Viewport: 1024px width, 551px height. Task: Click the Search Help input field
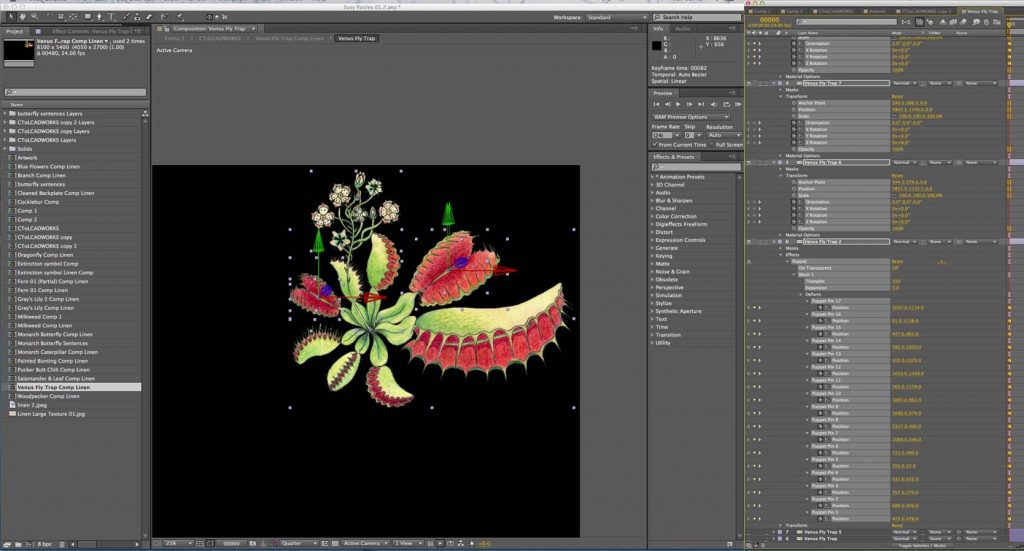pyautogui.click(x=696, y=17)
